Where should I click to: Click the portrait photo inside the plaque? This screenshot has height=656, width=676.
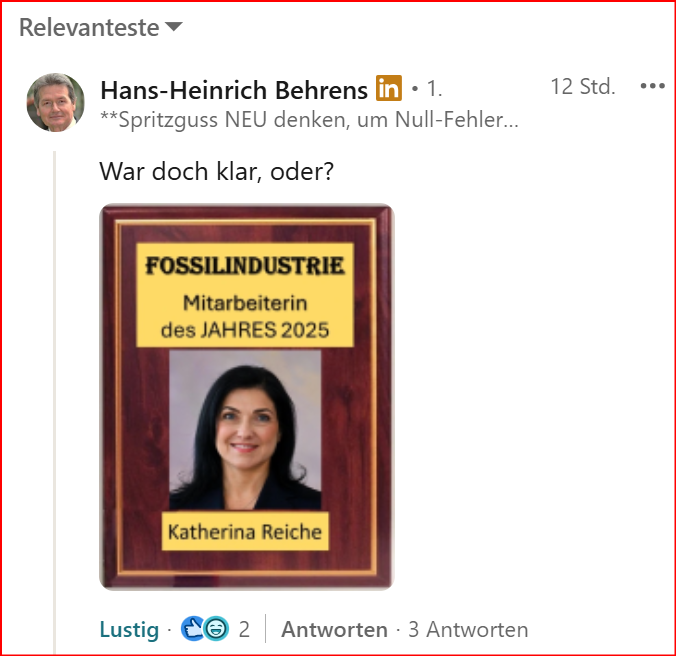click(245, 430)
